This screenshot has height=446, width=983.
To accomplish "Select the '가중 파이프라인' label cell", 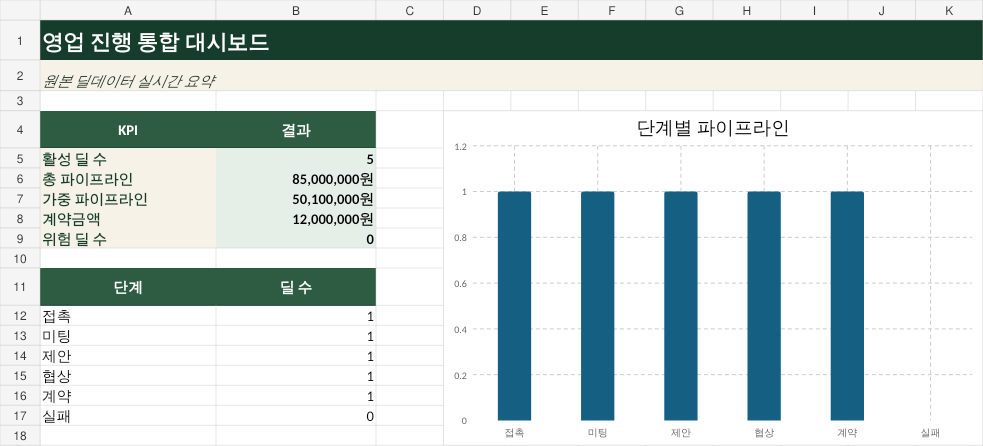I will [128, 199].
